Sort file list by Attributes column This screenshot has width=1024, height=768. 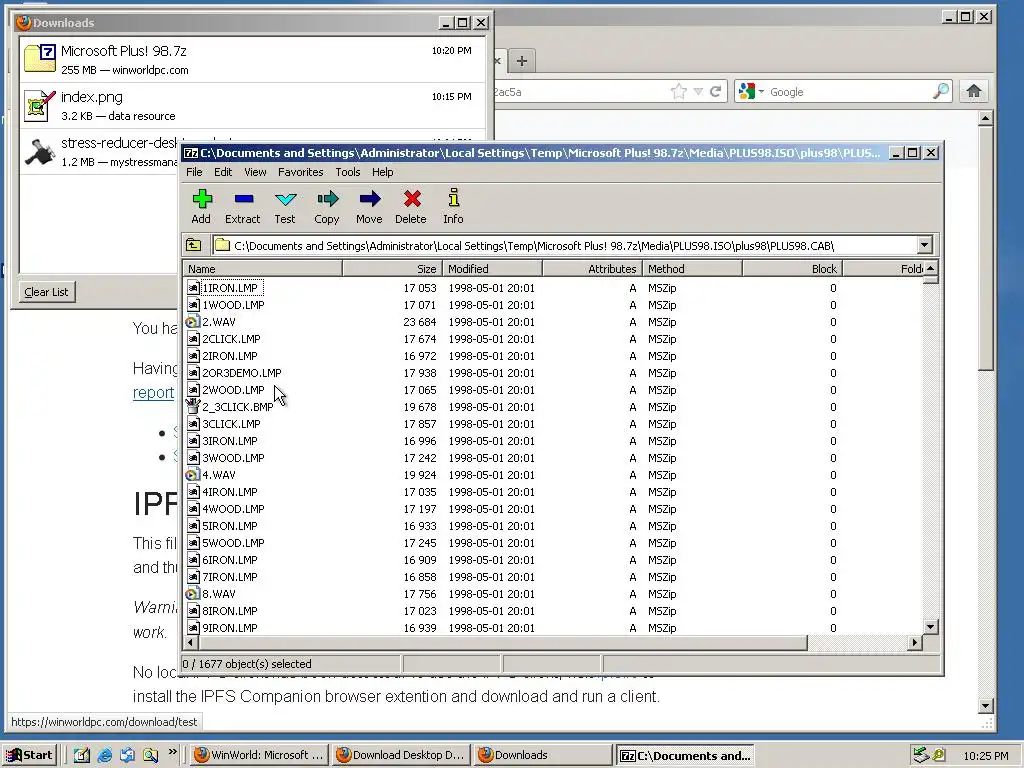592,268
